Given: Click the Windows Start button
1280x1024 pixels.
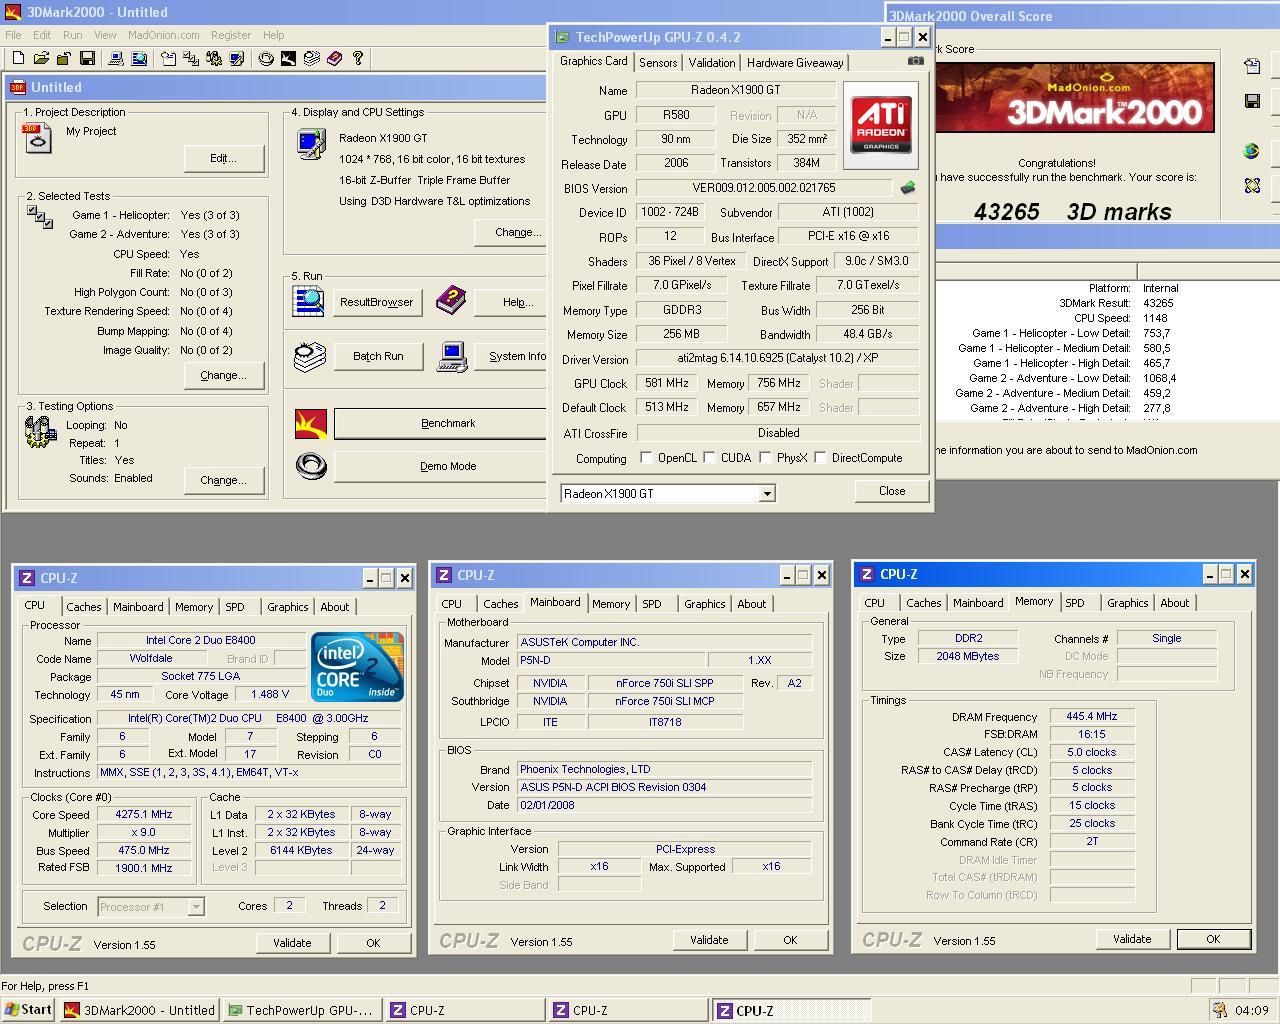Looking at the screenshot, I should 28,1010.
